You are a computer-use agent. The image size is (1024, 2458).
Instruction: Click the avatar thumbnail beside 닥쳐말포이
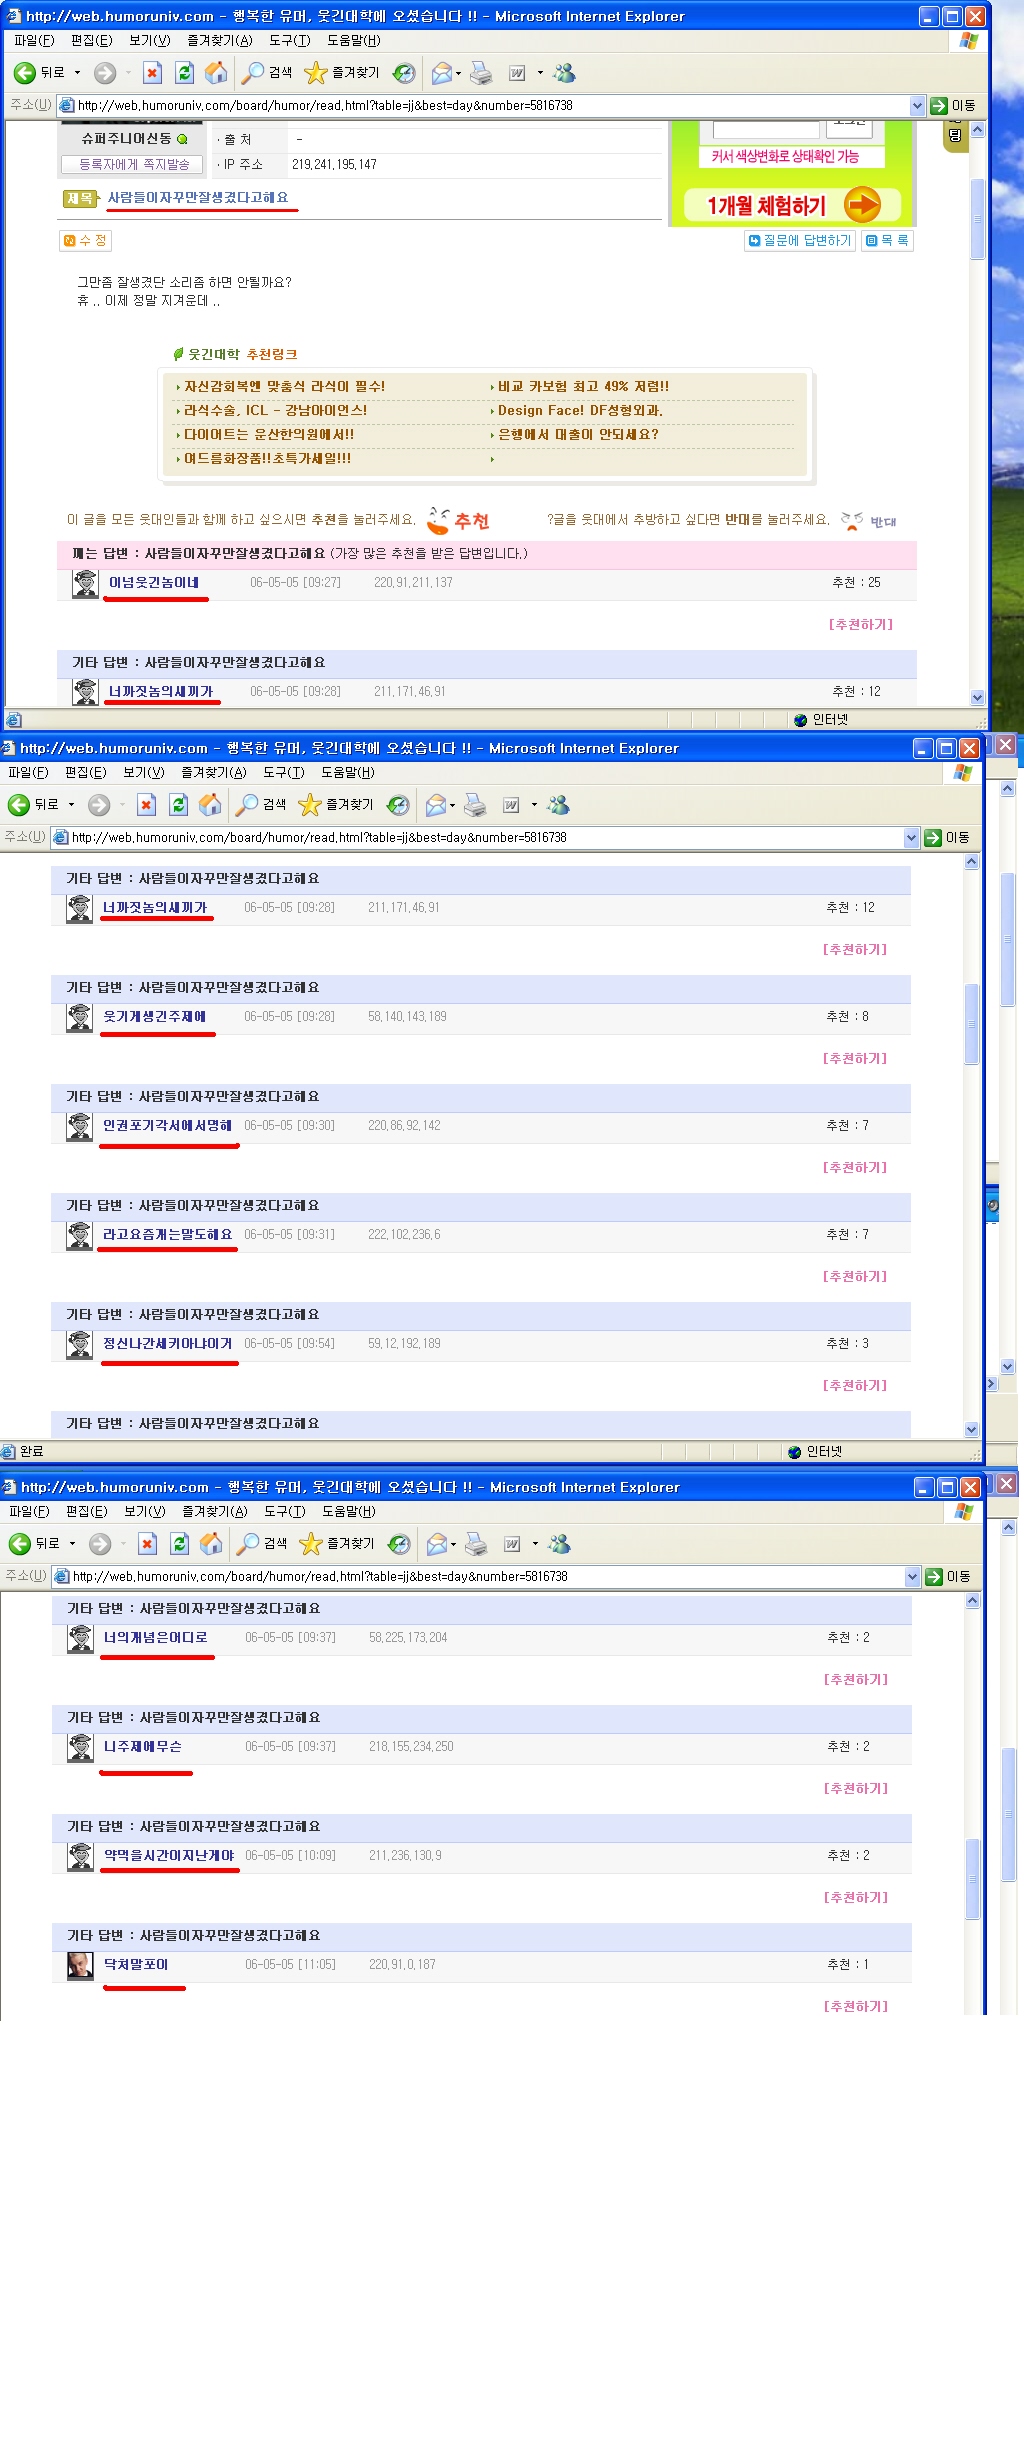(x=80, y=1965)
